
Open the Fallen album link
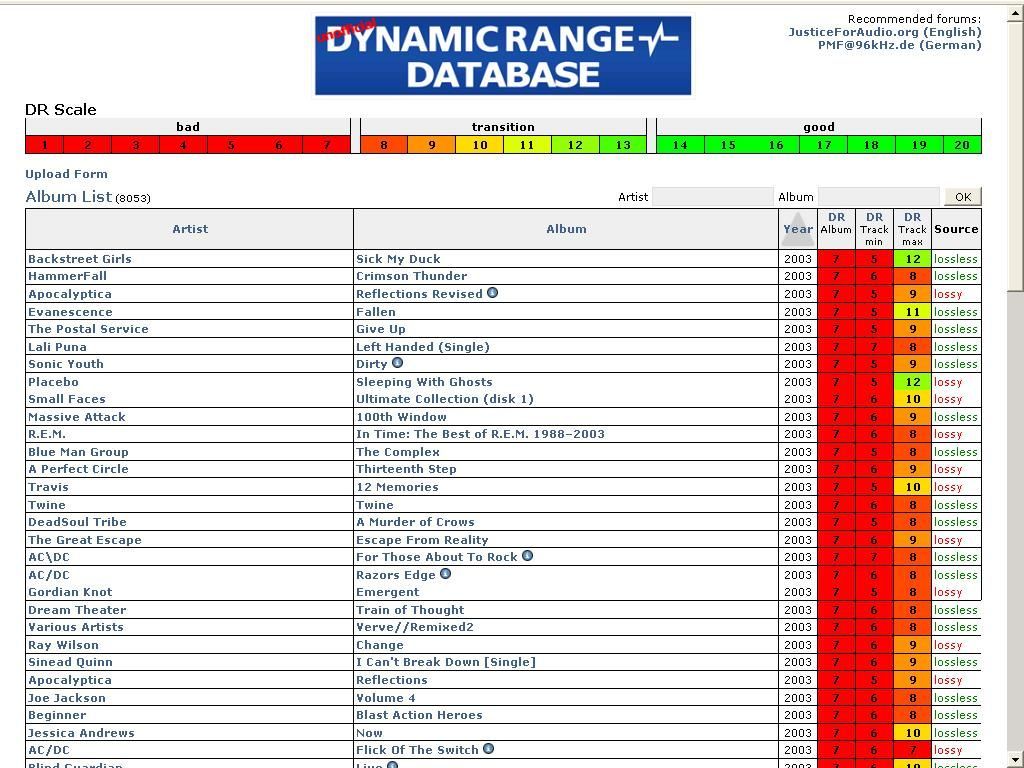(x=376, y=312)
